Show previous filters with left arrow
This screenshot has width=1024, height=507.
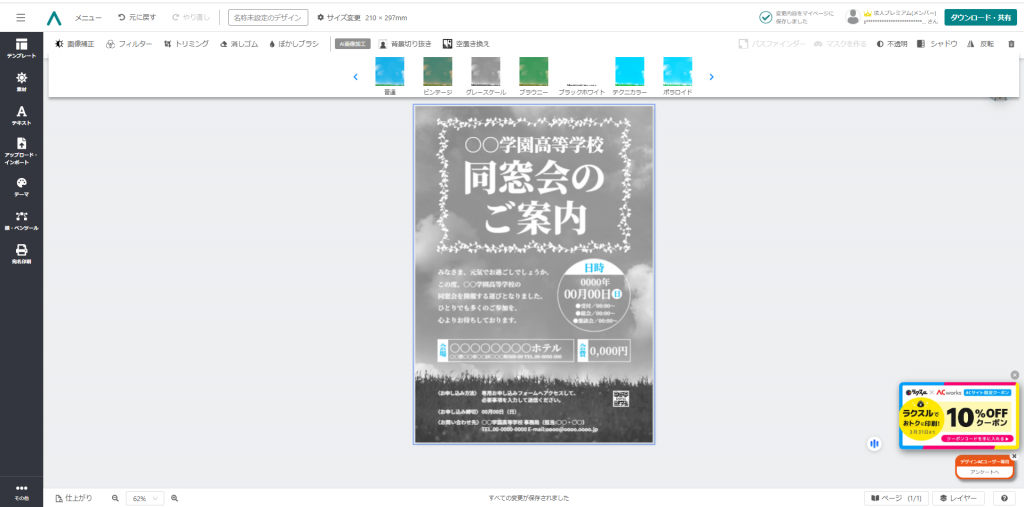355,76
